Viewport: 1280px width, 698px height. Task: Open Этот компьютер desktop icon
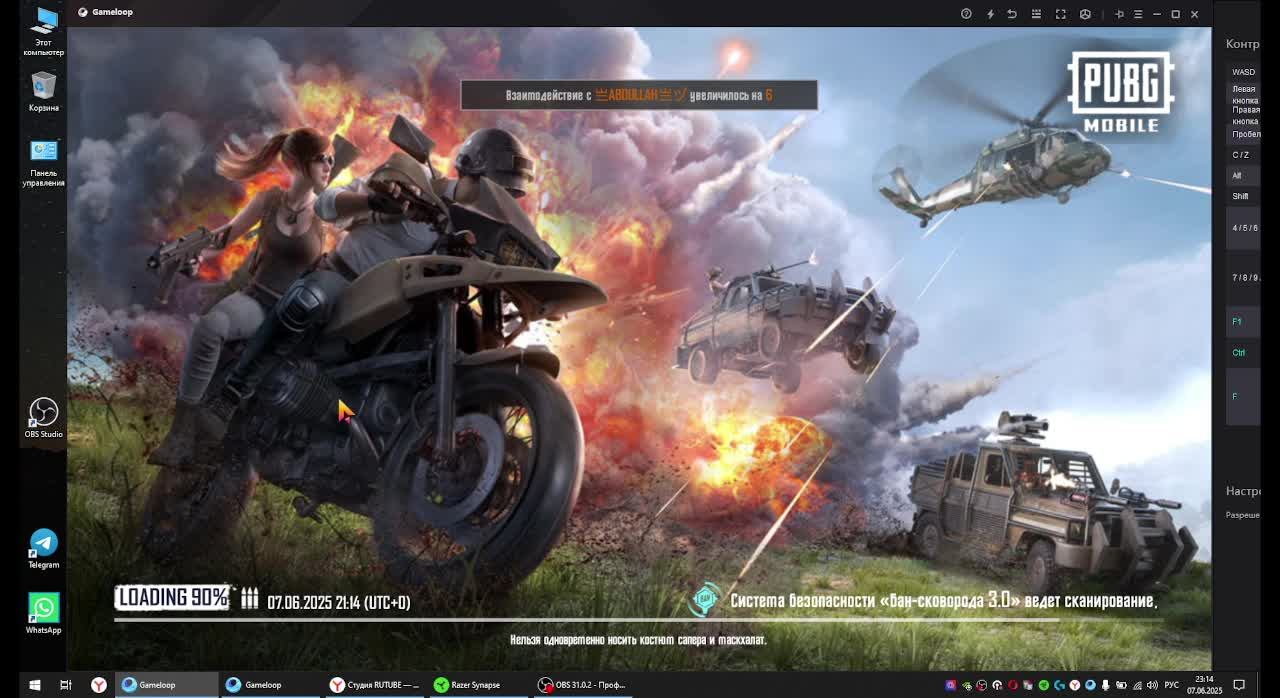[x=44, y=32]
